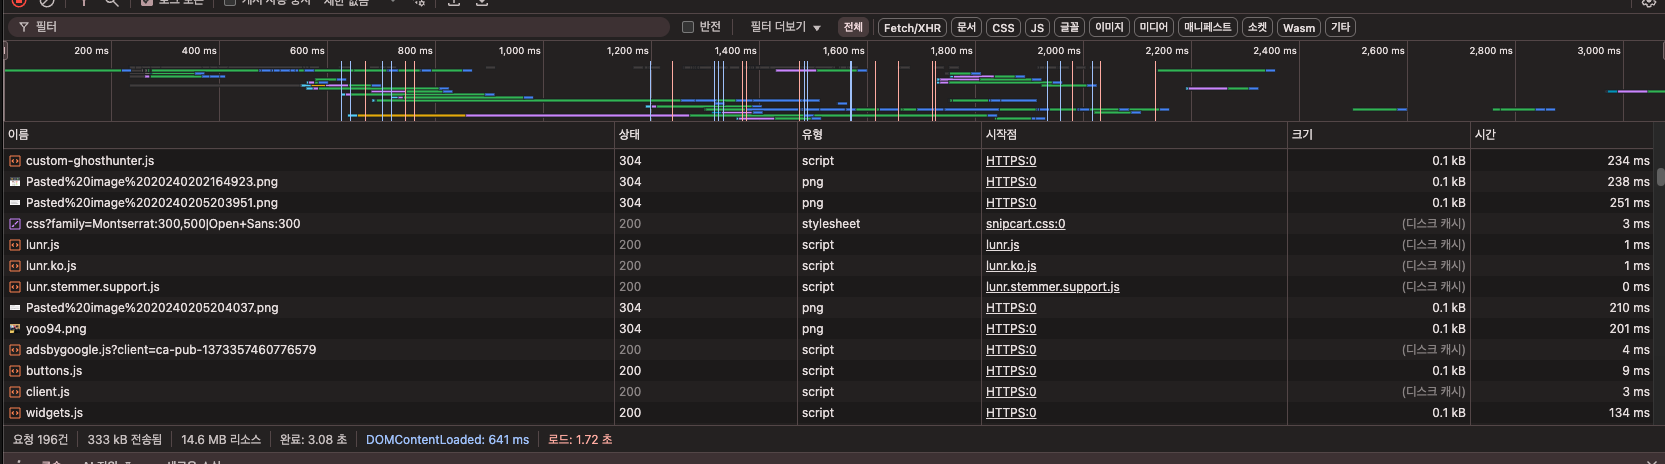The height and width of the screenshot is (464, 1665).
Task: Click the 1,000 ms mark on timeline overview
Action: tap(519, 51)
